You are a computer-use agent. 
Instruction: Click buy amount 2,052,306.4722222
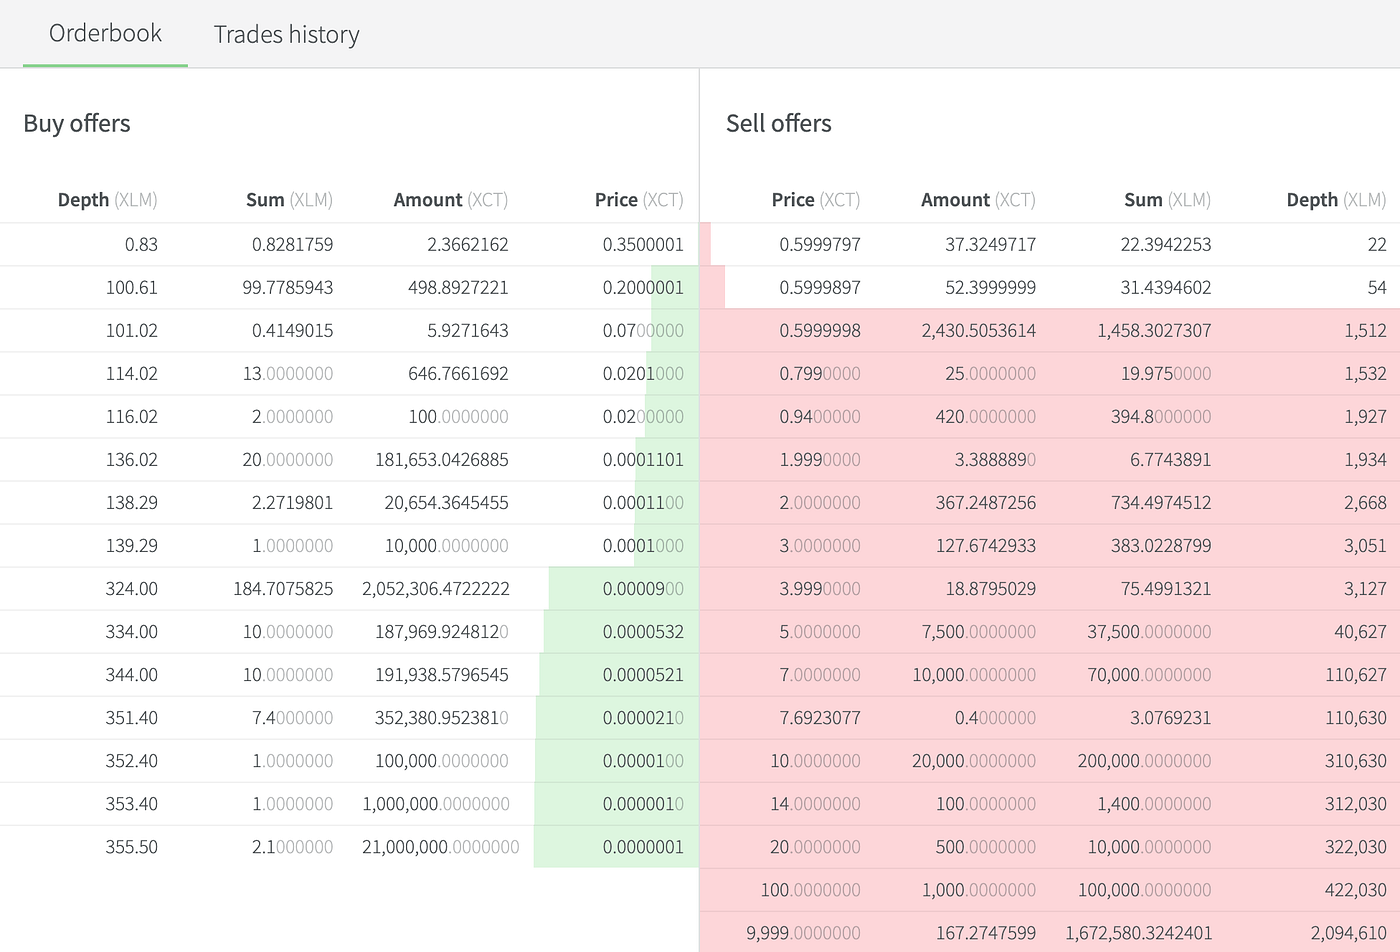point(436,588)
